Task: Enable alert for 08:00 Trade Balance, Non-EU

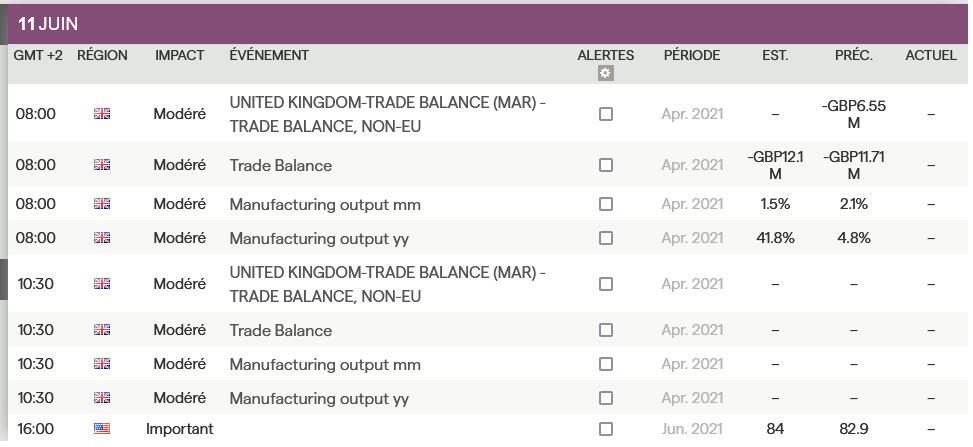Action: 605,115
